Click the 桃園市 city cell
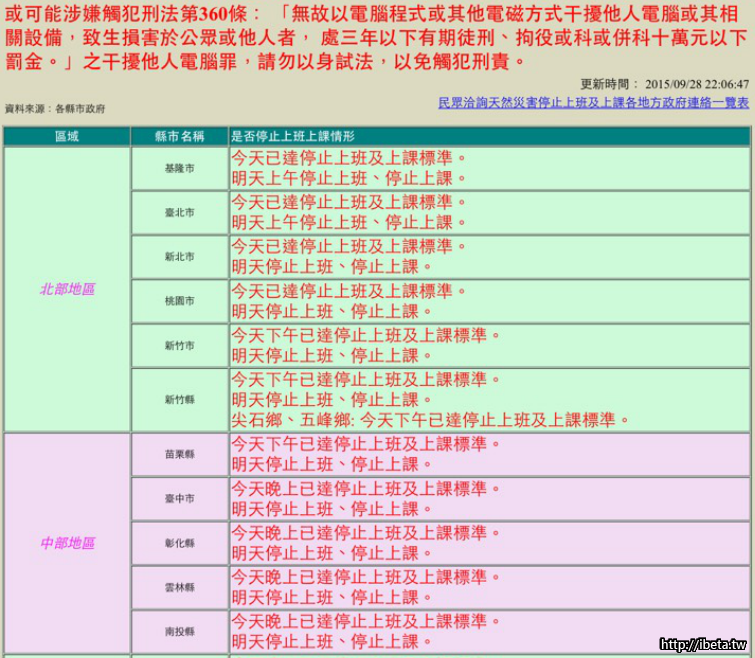755x658 pixels. pyautogui.click(x=180, y=301)
